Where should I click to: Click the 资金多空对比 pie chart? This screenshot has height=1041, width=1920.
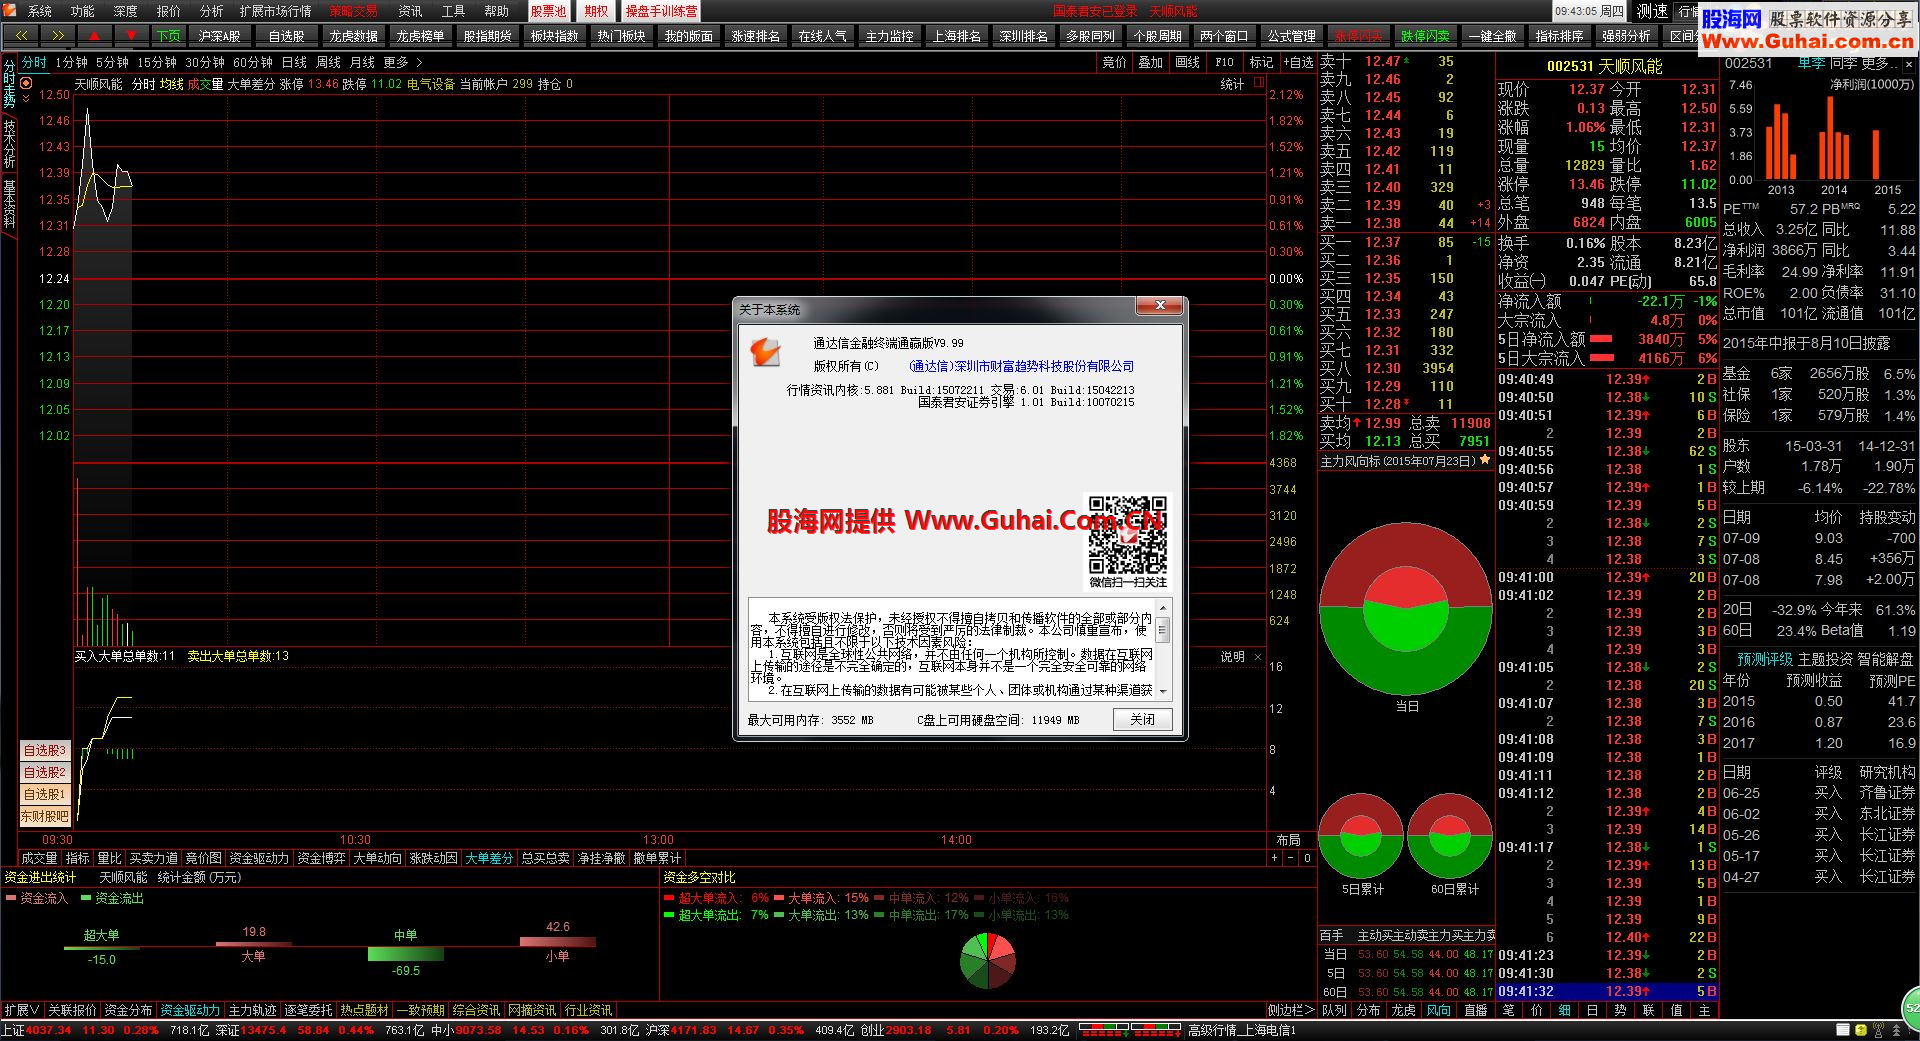point(988,960)
